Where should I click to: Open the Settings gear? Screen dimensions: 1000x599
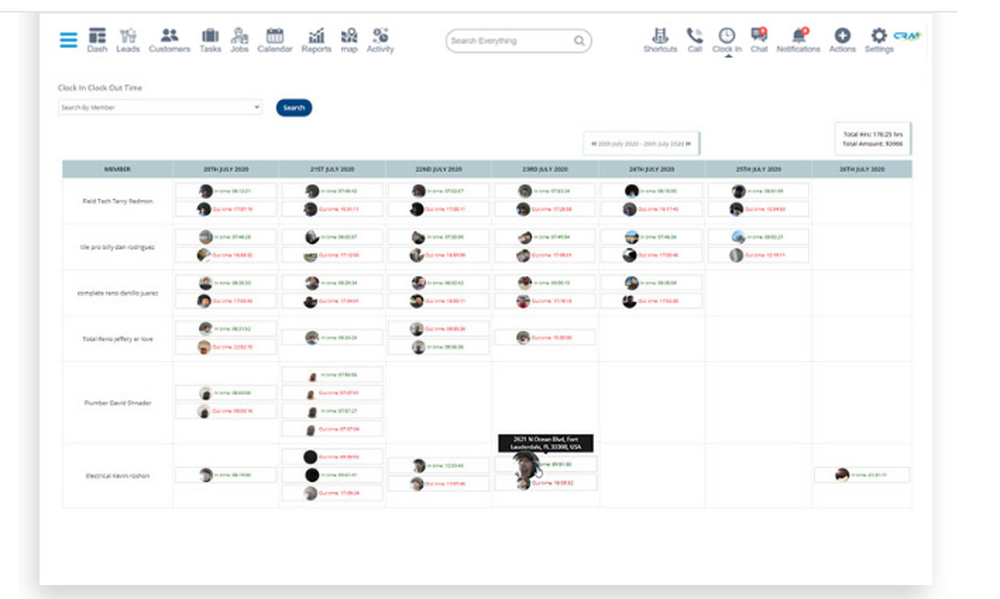tap(878, 38)
